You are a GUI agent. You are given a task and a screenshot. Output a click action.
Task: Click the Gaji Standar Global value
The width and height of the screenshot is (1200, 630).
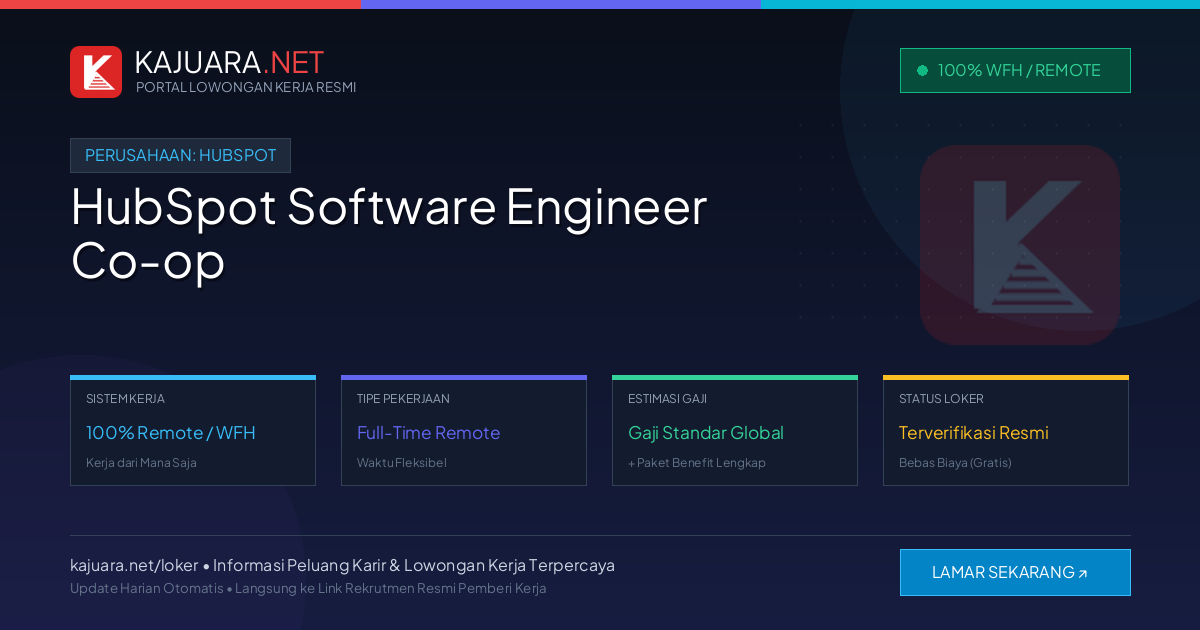[x=706, y=433]
